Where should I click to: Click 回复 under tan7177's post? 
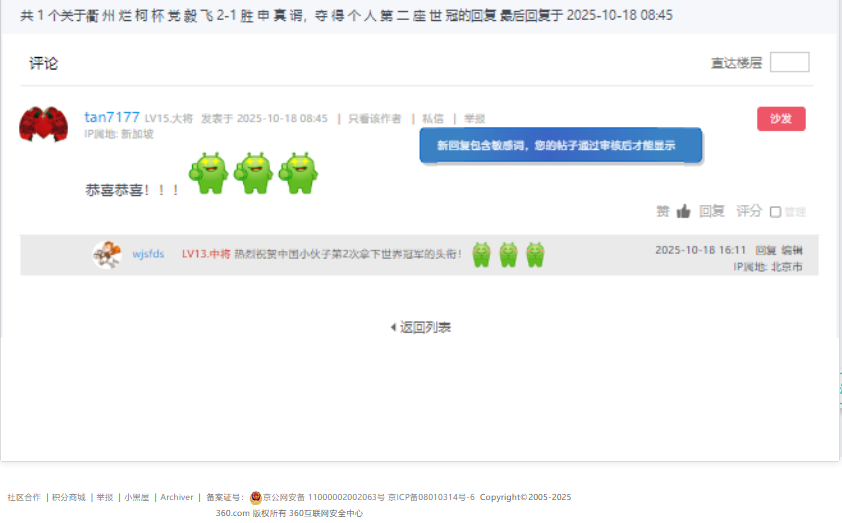[711, 211]
